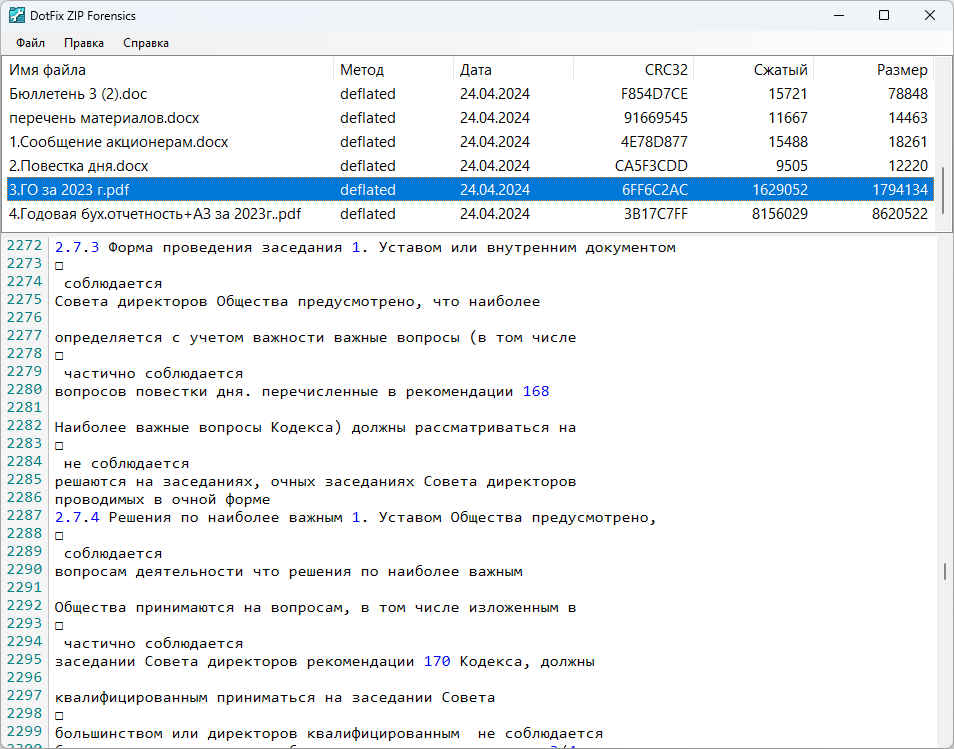Sort by Имя файла column header
Image resolution: width=954 pixels, height=749 pixels.
pyautogui.click(x=168, y=70)
